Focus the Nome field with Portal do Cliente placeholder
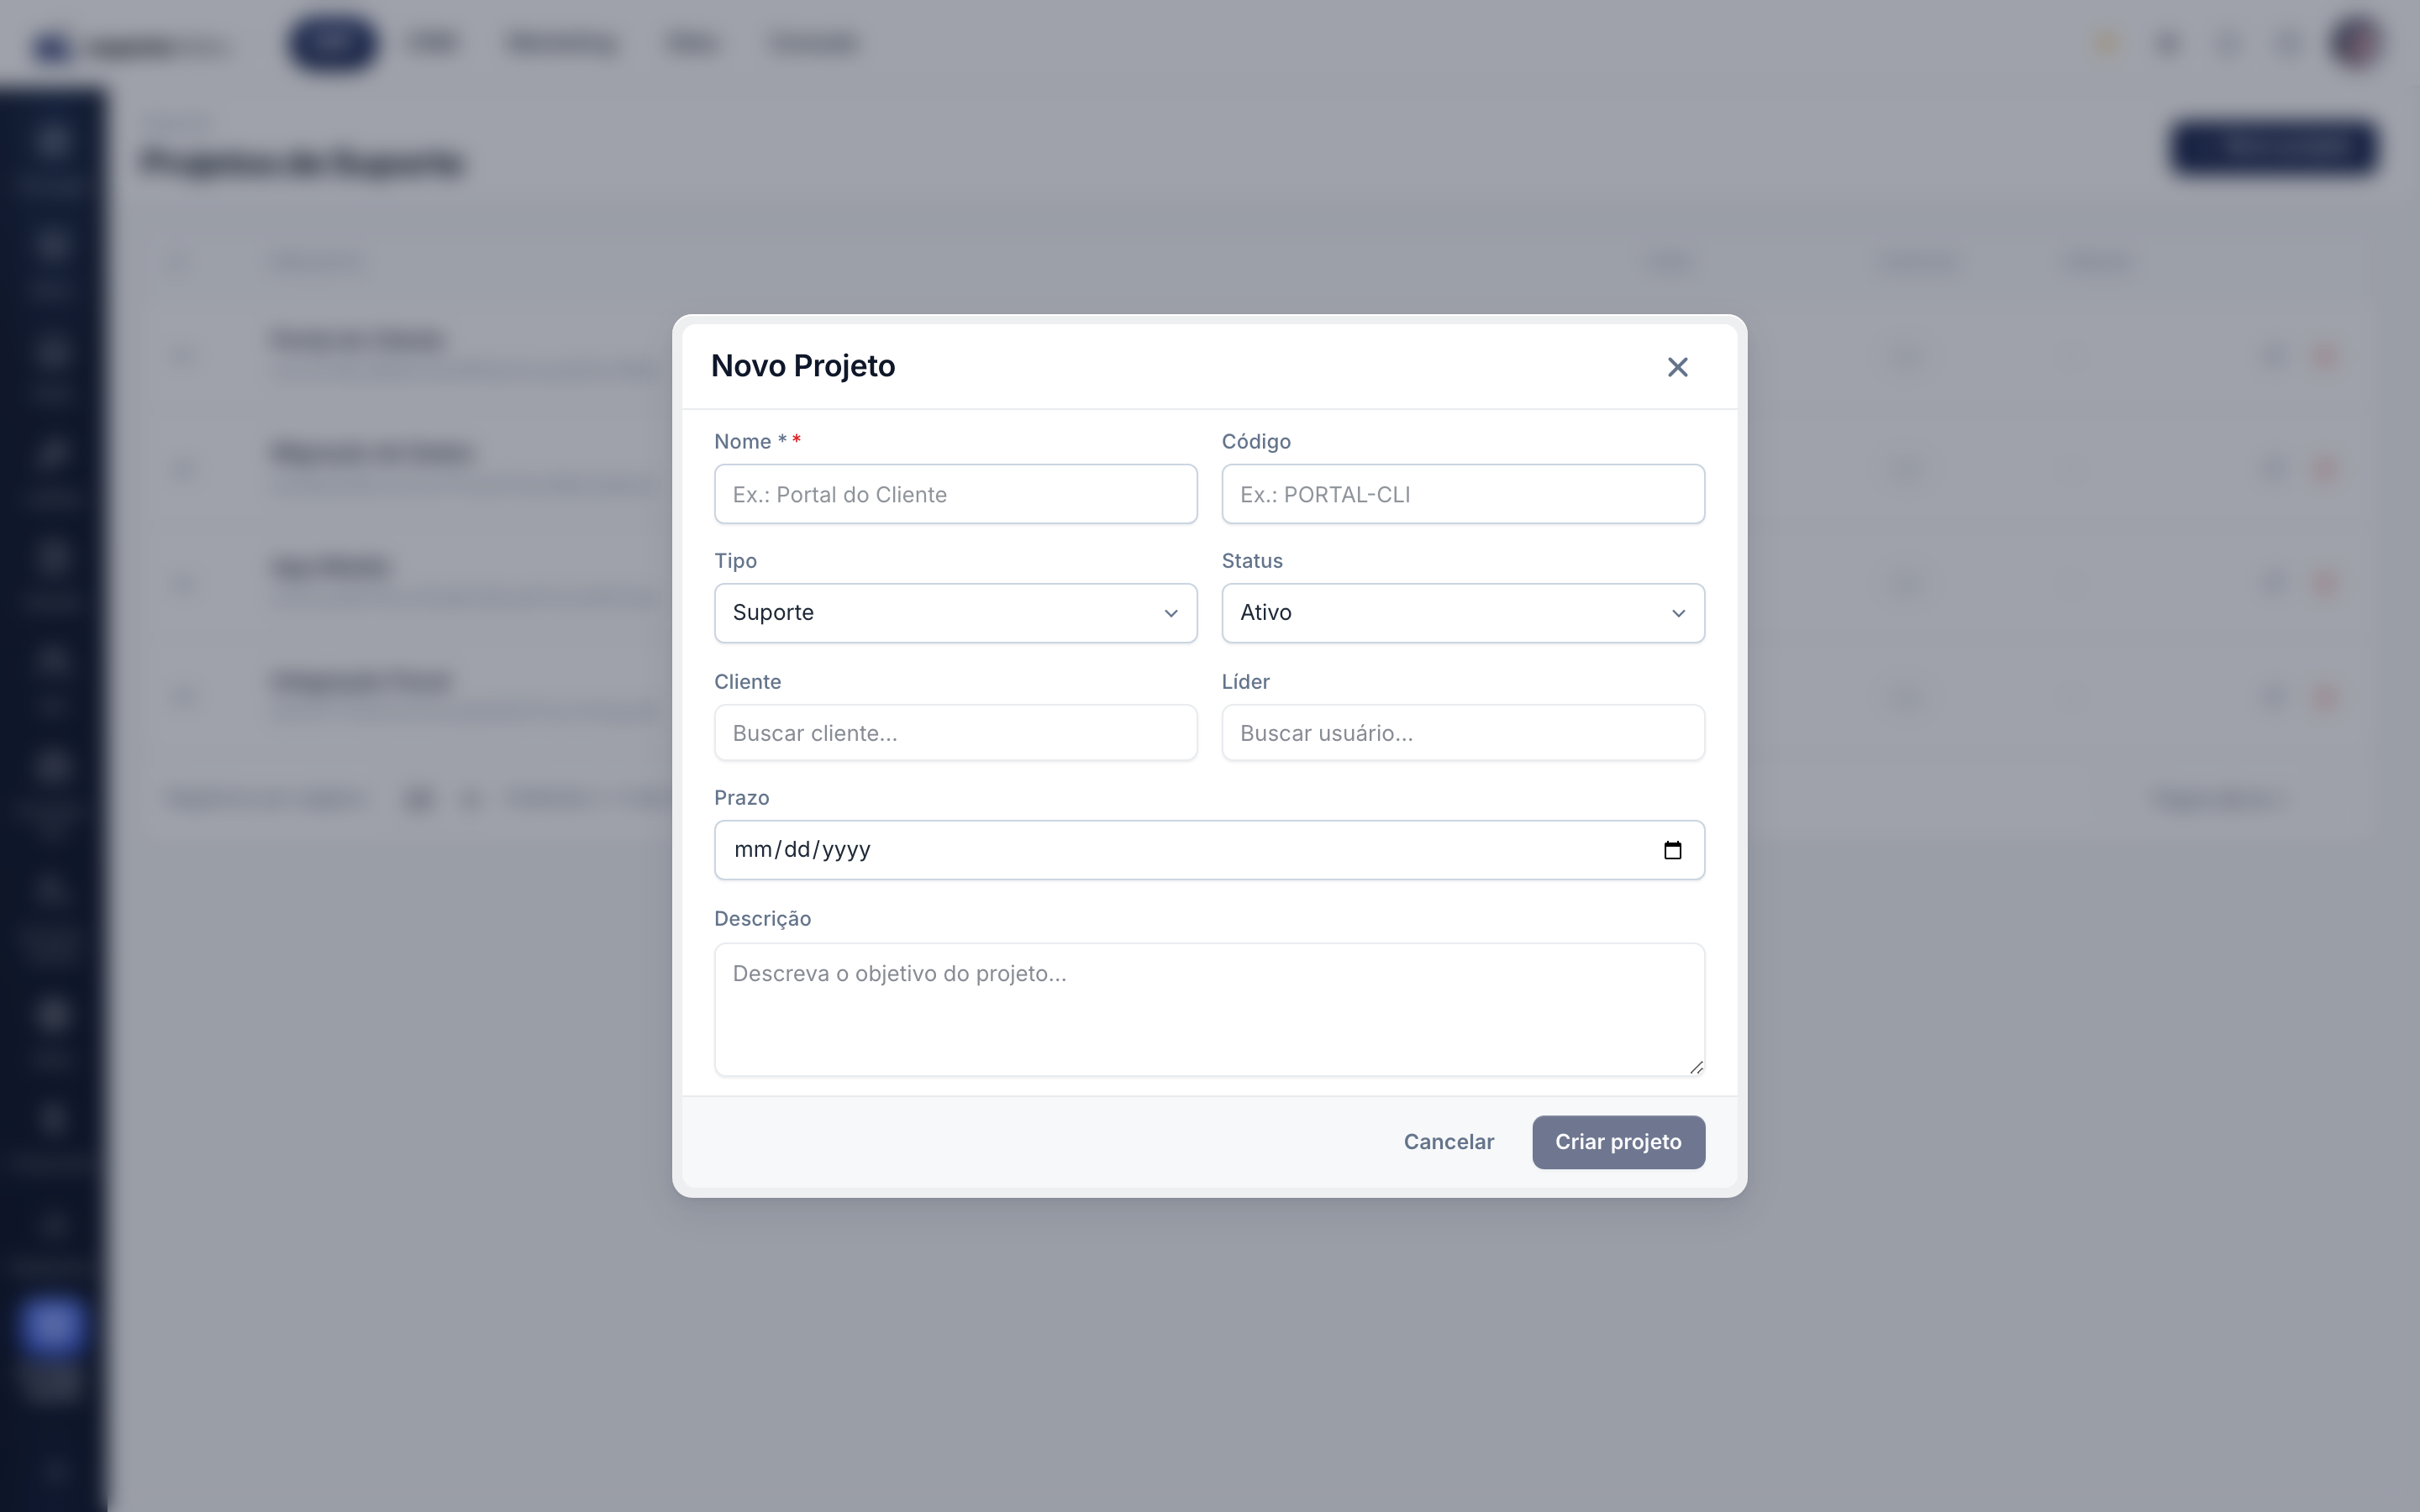Screen dimensions: 2420x1512 955,494
